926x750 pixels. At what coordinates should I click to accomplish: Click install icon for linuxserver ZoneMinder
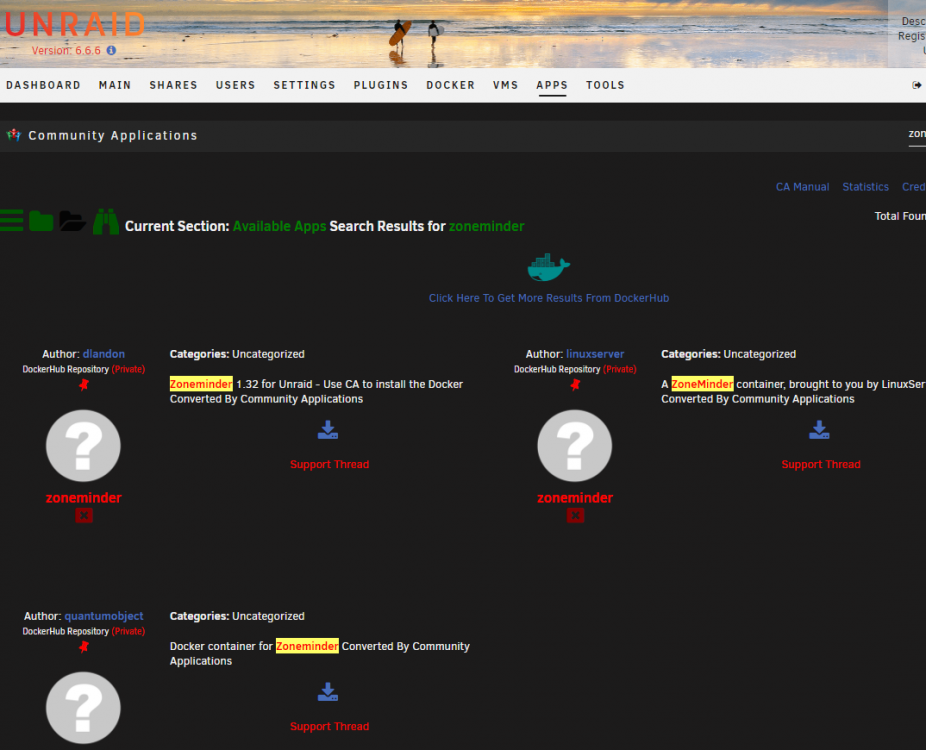[819, 430]
